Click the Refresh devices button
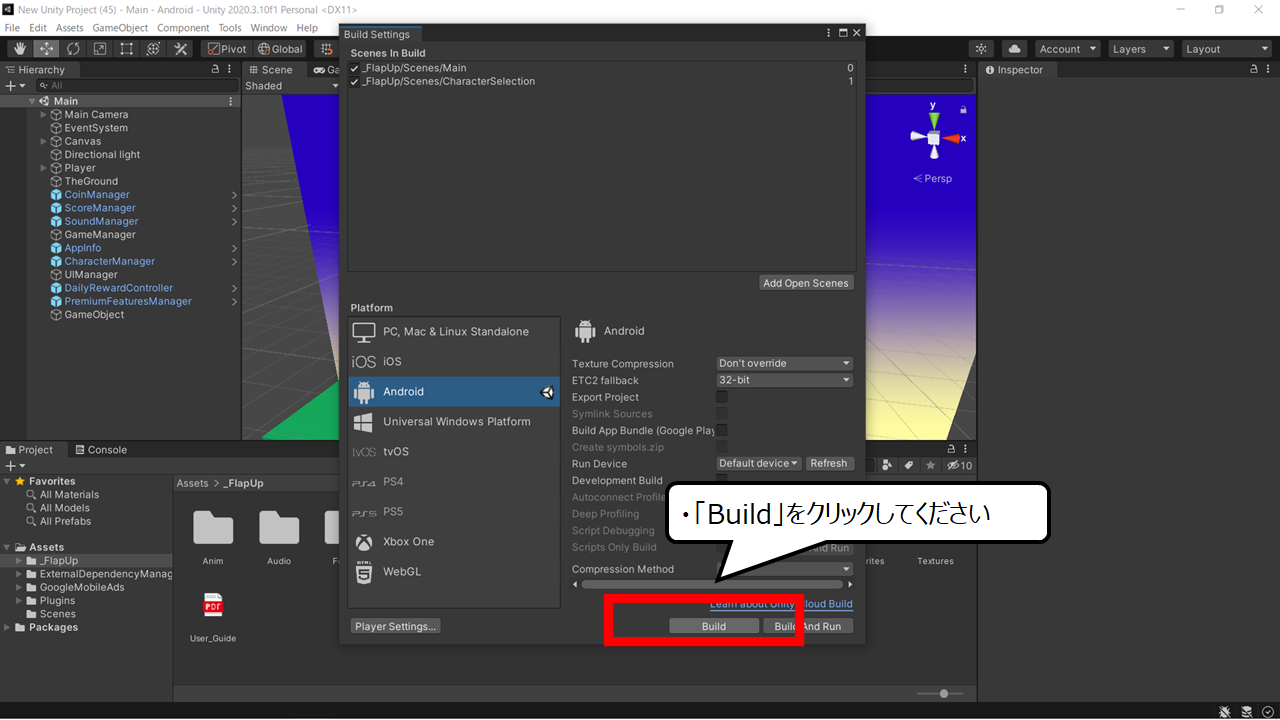The height and width of the screenshot is (720, 1280). tap(829, 464)
